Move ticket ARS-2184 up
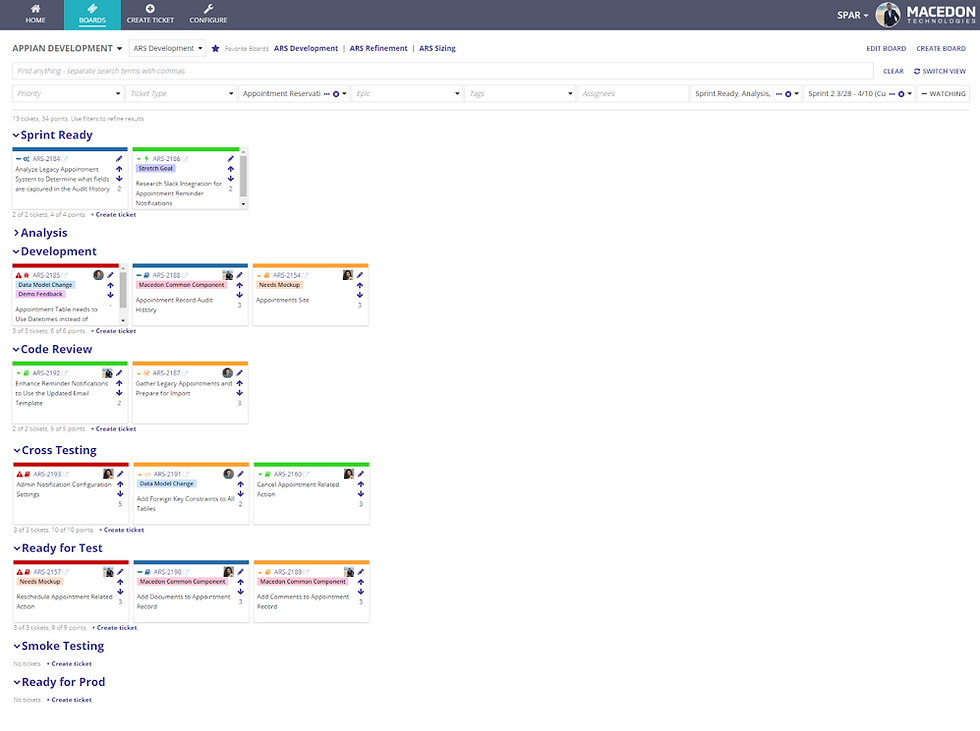 coord(119,169)
